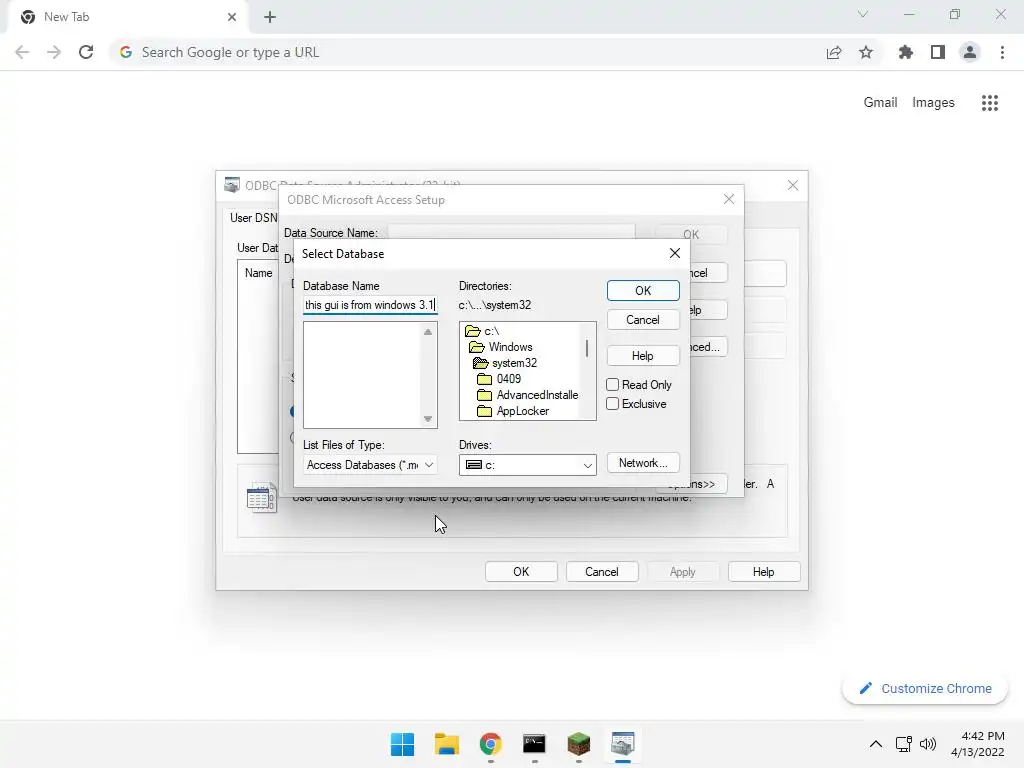Open Command Prompt taskbar icon
This screenshot has width=1024, height=768.
[x=534, y=744]
